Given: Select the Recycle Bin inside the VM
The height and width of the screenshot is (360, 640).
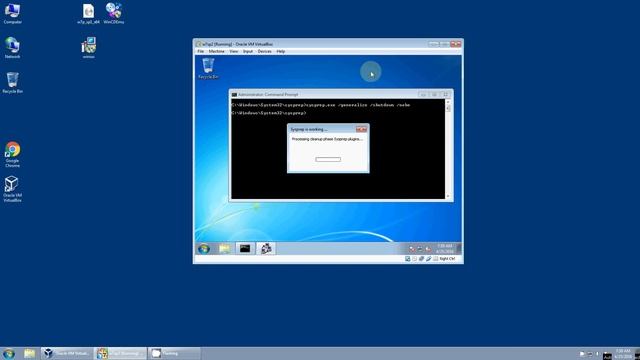Looking at the screenshot, I should [x=208, y=68].
